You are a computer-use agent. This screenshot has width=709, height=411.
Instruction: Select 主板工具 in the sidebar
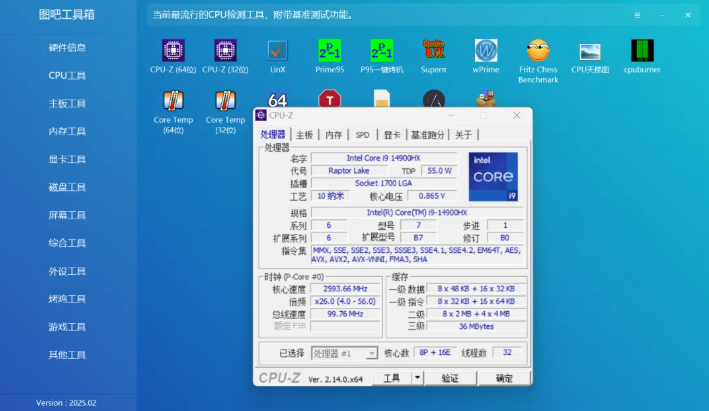tap(67, 104)
